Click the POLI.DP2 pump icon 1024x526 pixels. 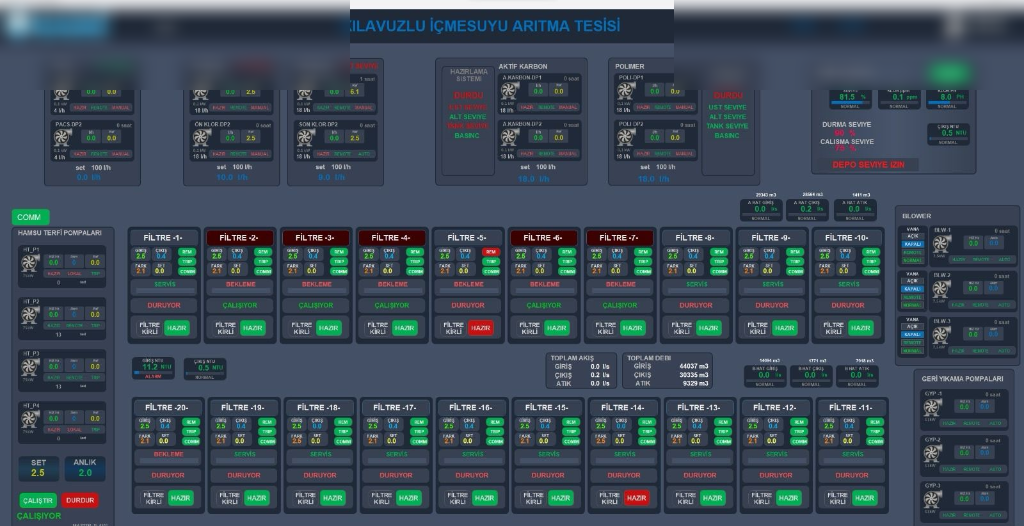626,137
